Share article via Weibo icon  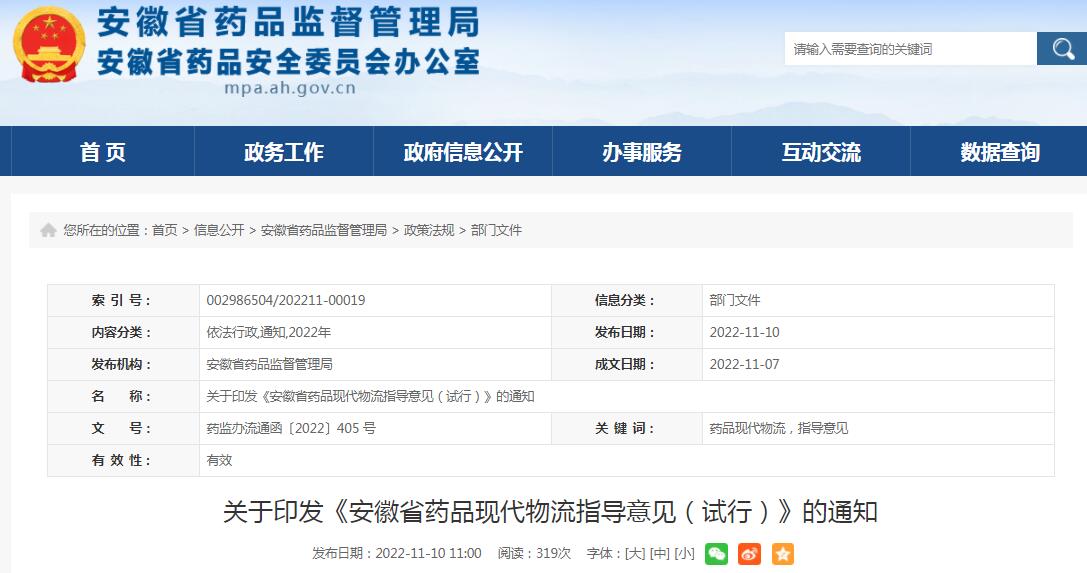(x=749, y=553)
